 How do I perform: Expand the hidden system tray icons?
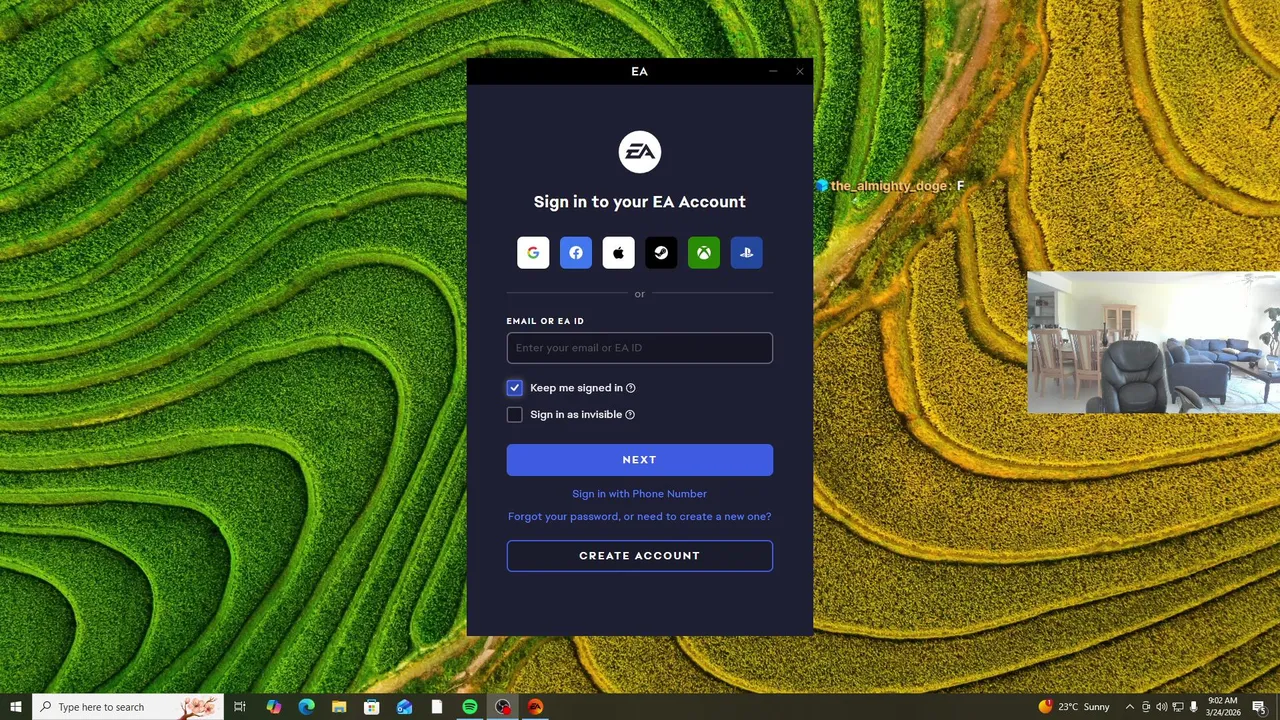point(1130,707)
